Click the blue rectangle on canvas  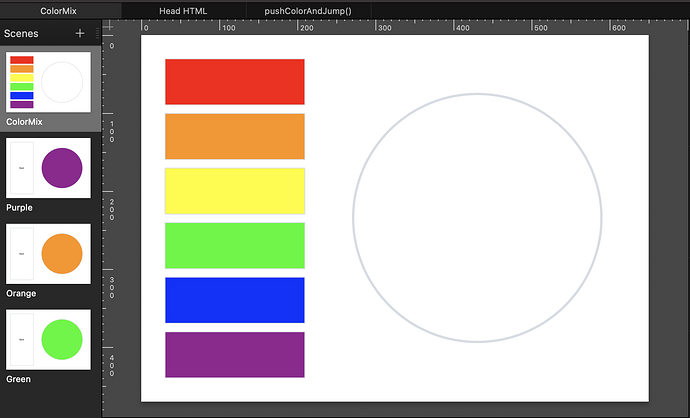coord(234,300)
